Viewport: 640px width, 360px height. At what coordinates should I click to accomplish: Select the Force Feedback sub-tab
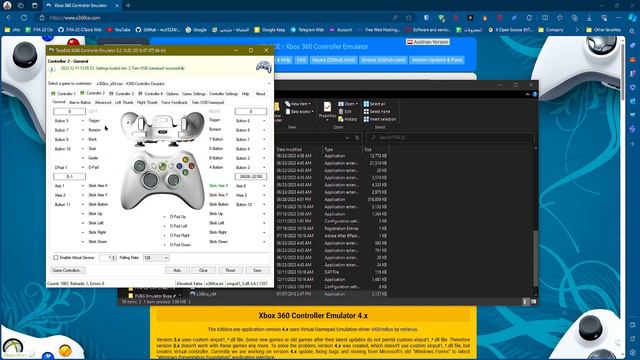pos(174,102)
